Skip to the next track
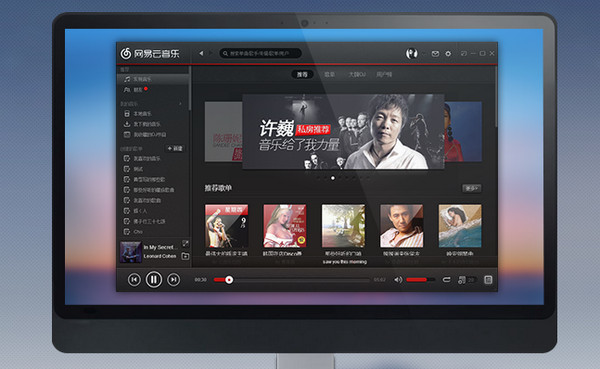This screenshot has height=369, width=600. click(173, 280)
